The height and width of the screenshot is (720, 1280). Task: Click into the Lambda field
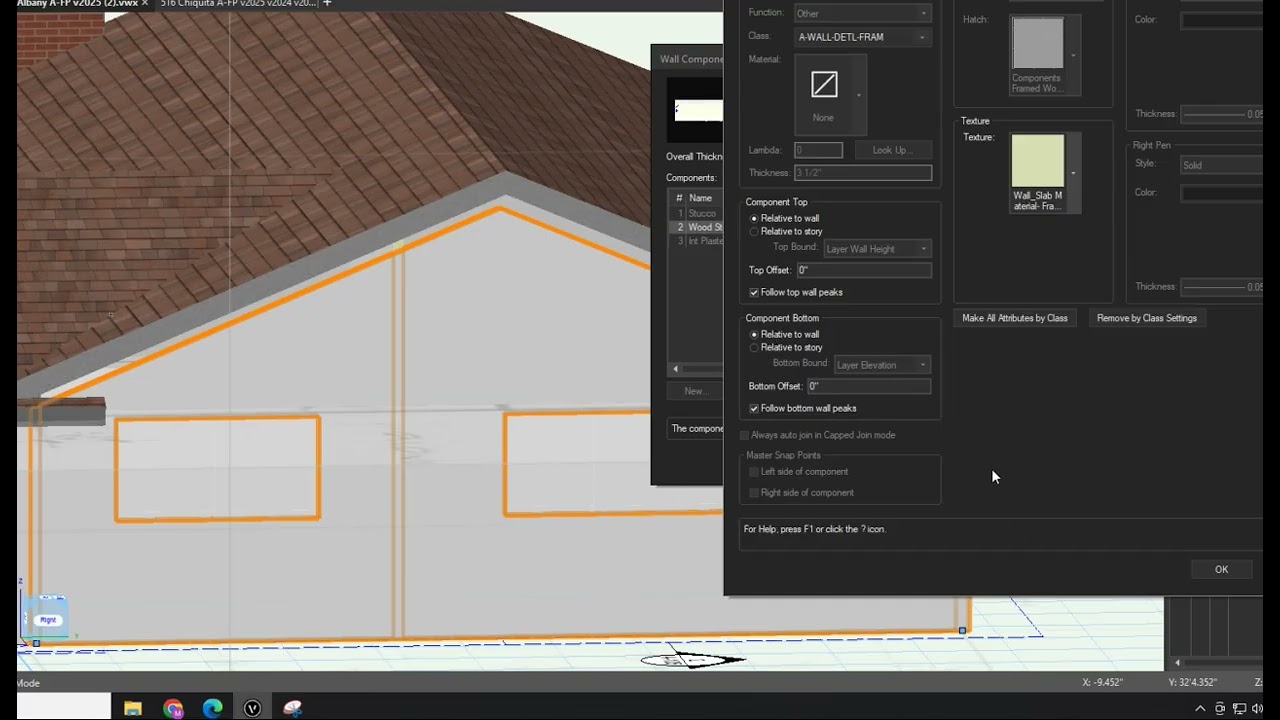coord(818,150)
